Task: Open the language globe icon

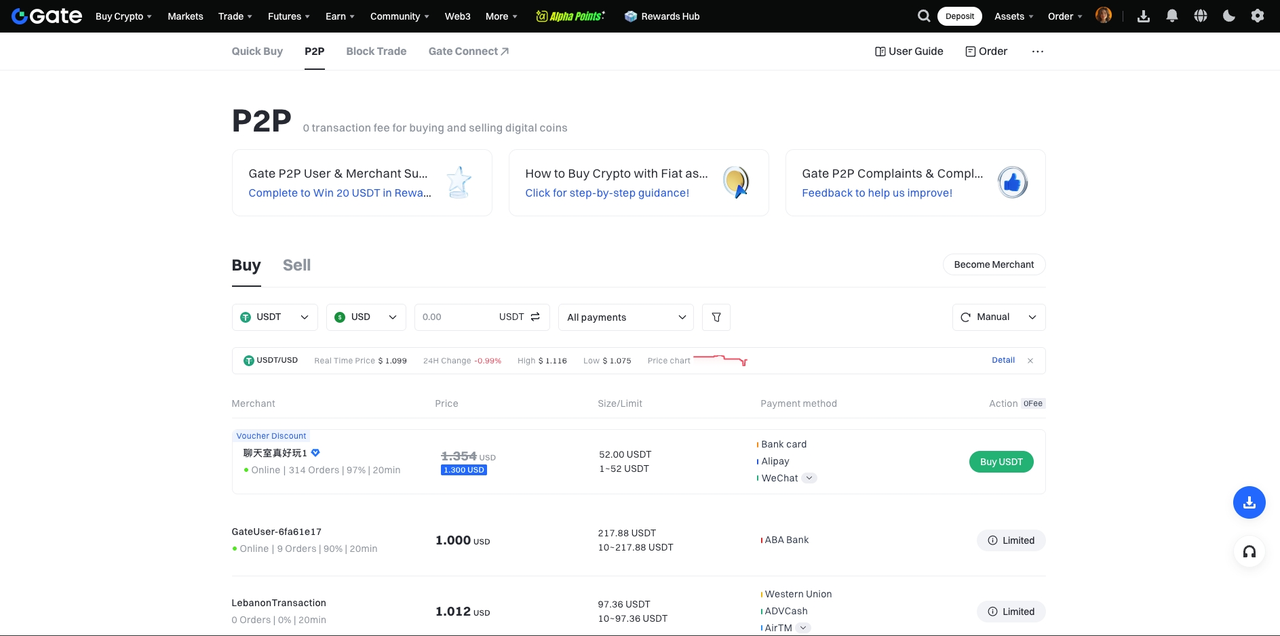Action: pyautogui.click(x=1200, y=16)
